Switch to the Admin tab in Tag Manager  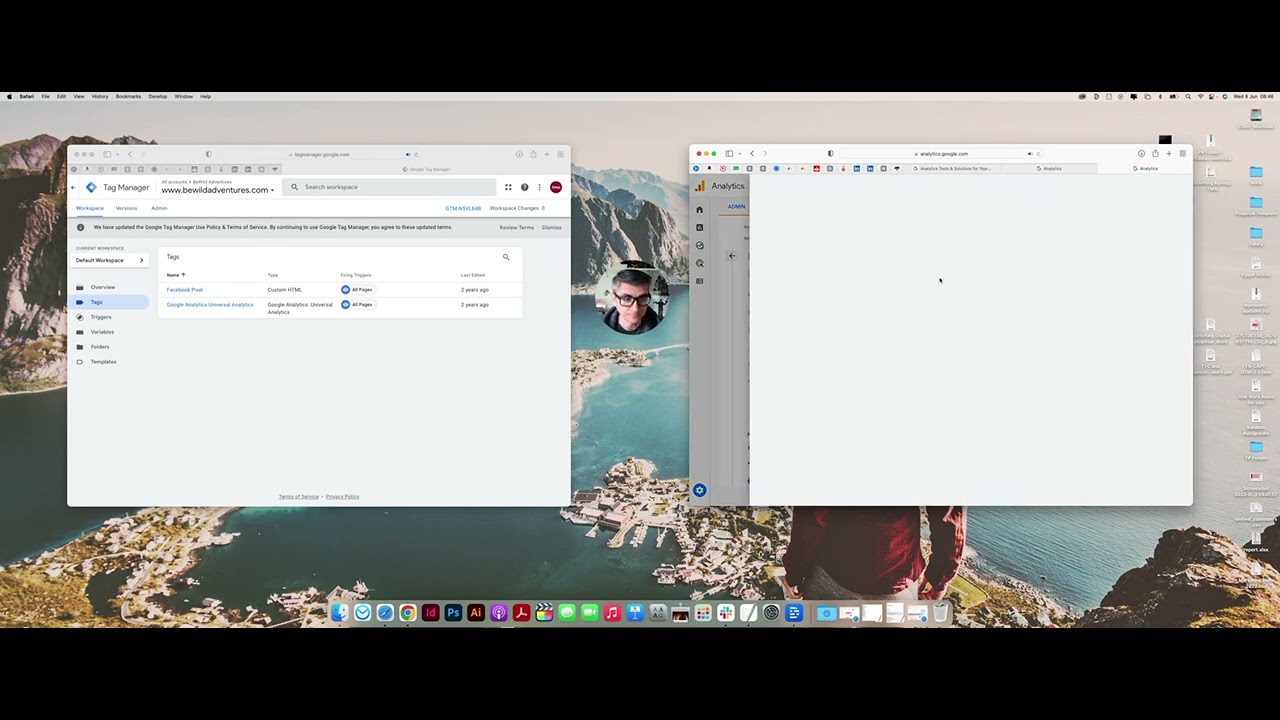coord(159,208)
